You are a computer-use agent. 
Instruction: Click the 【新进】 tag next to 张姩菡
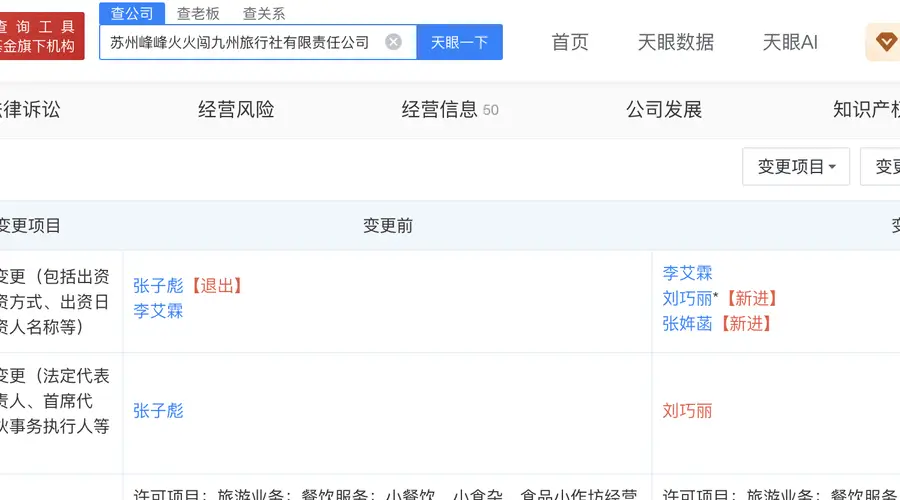click(746, 323)
